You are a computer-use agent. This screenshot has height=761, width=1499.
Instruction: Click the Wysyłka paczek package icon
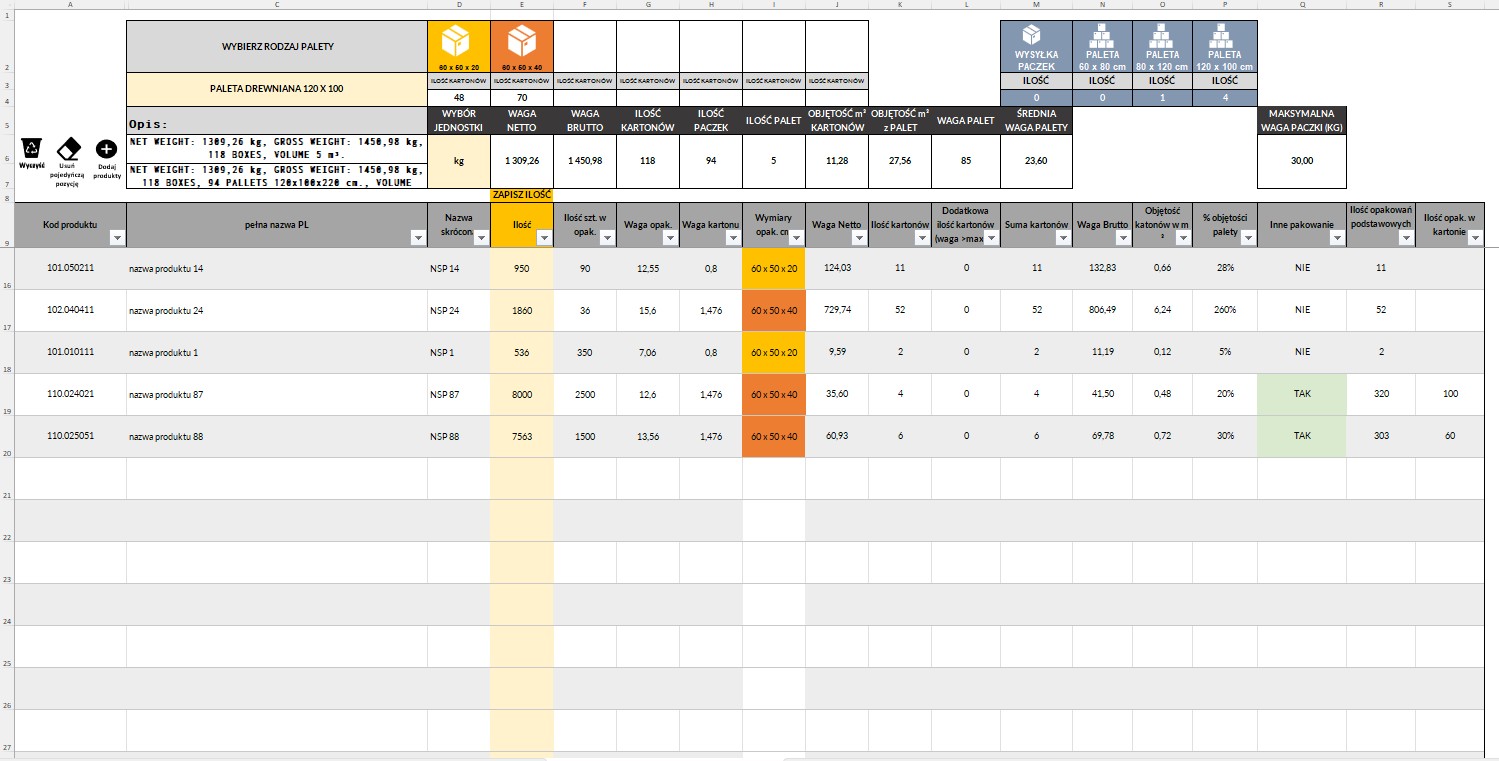click(x=1036, y=36)
